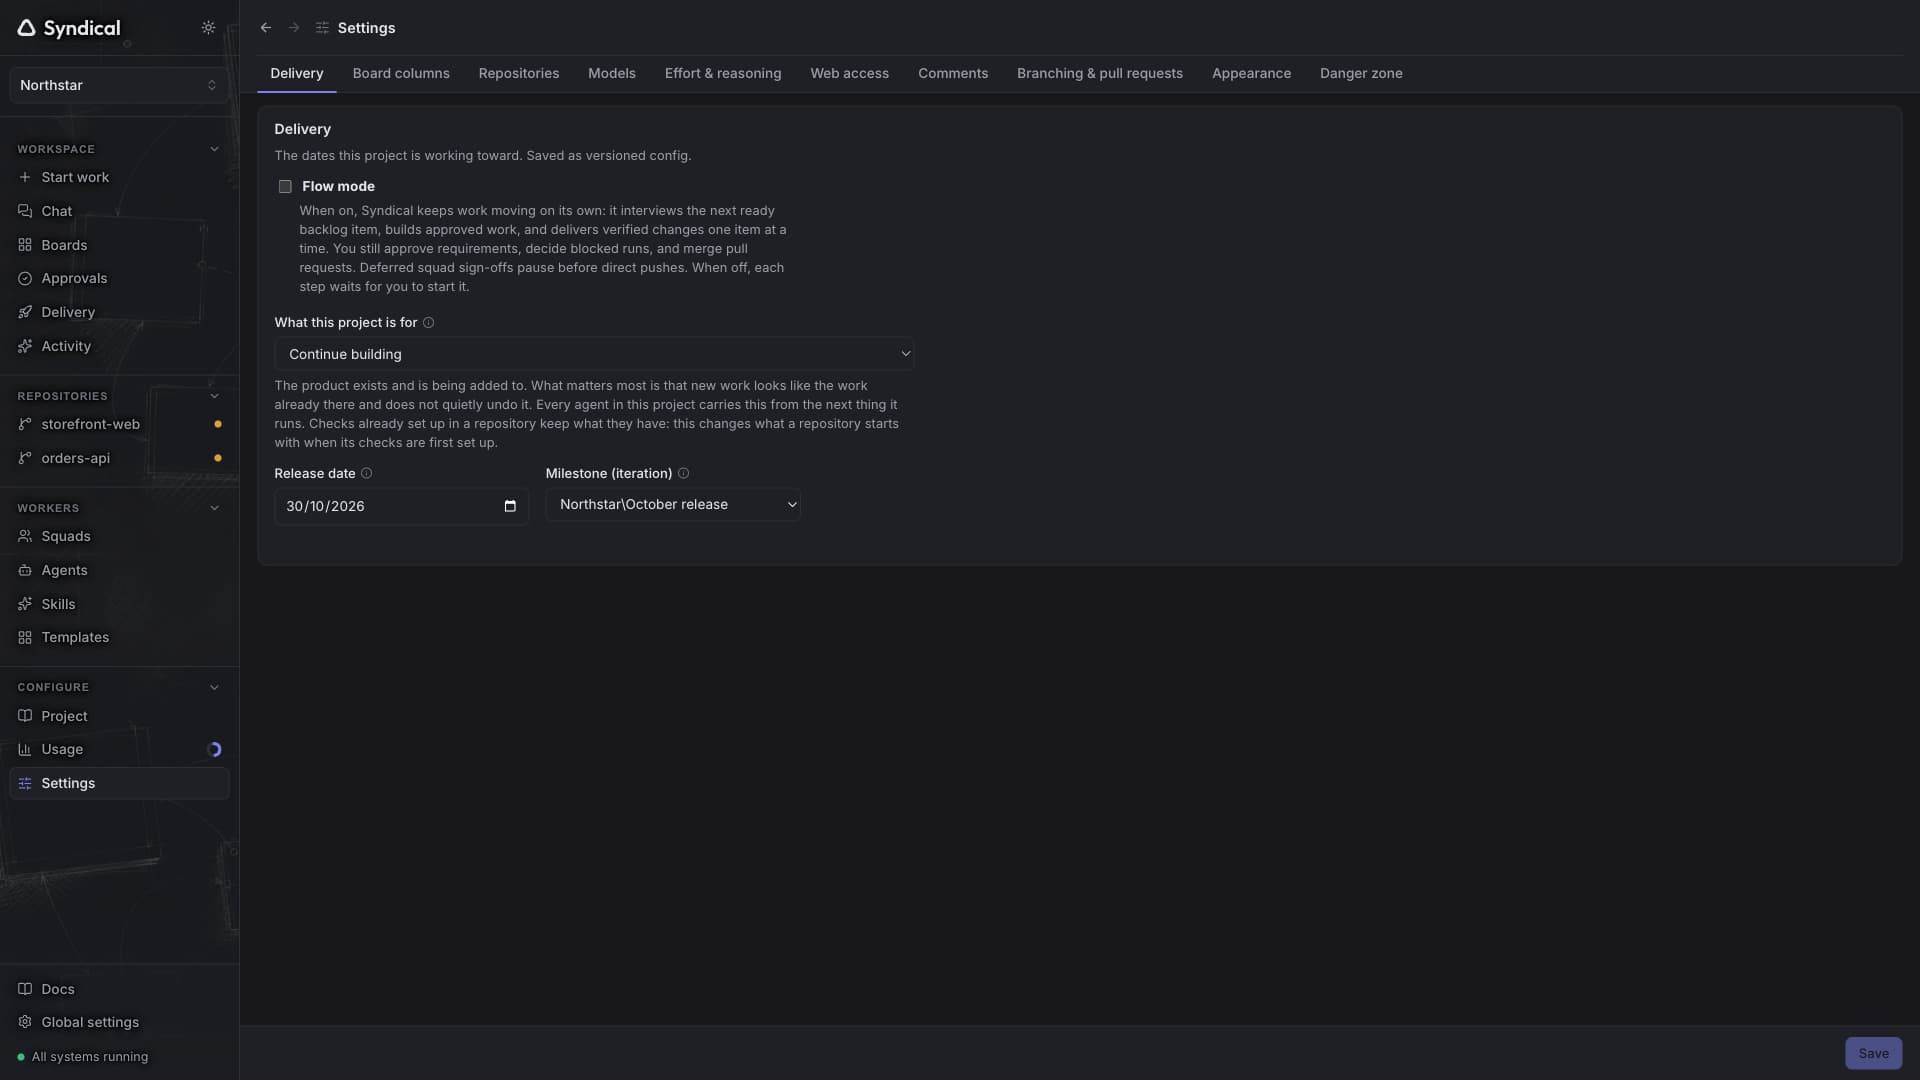This screenshot has height=1080, width=1920.
Task: Open the storefront-web repository
Action: click(x=119, y=424)
